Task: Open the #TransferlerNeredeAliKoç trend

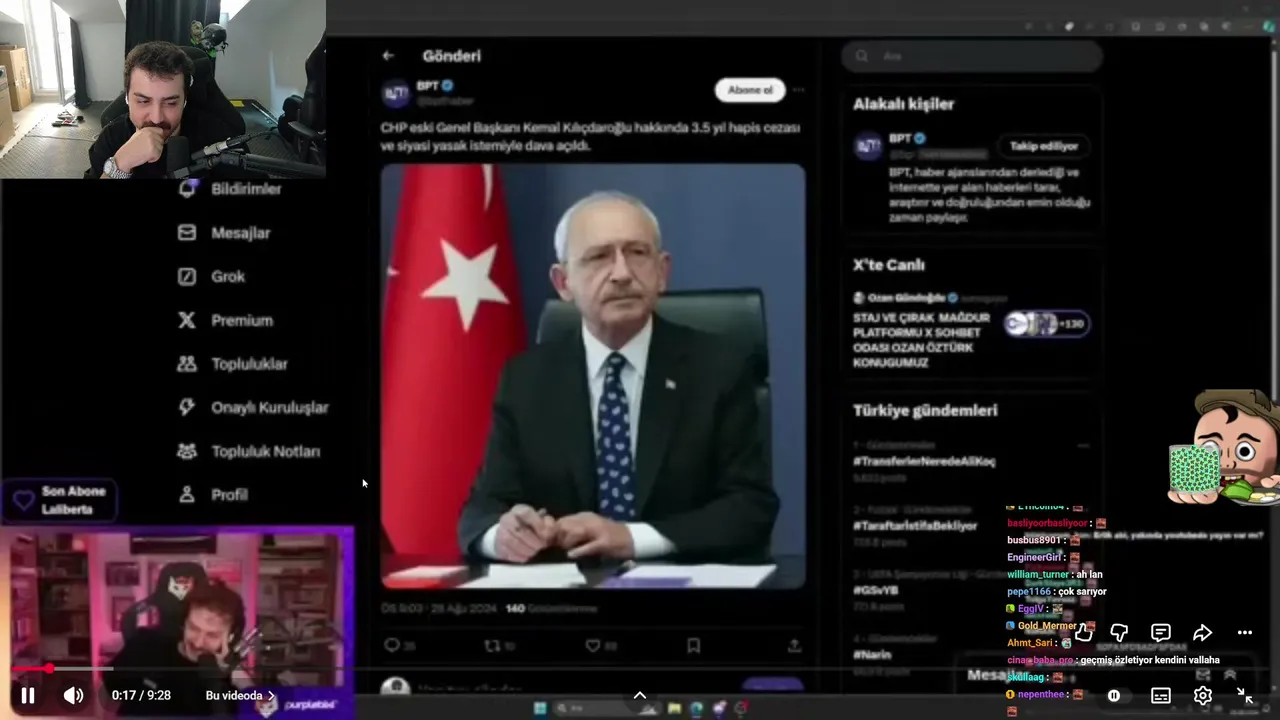Action: [924, 461]
